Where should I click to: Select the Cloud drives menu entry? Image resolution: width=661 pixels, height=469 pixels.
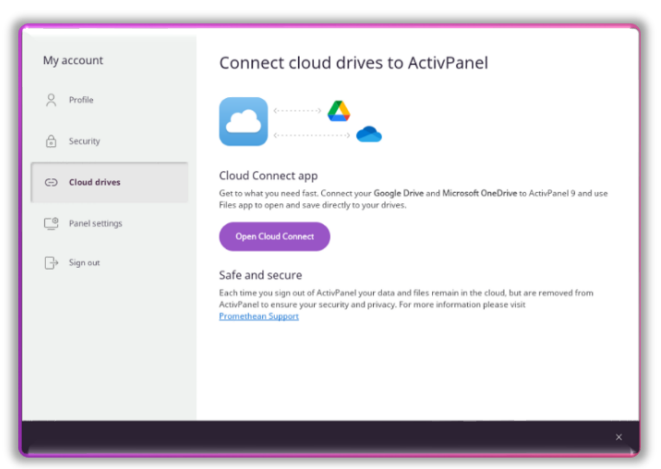coord(94,183)
